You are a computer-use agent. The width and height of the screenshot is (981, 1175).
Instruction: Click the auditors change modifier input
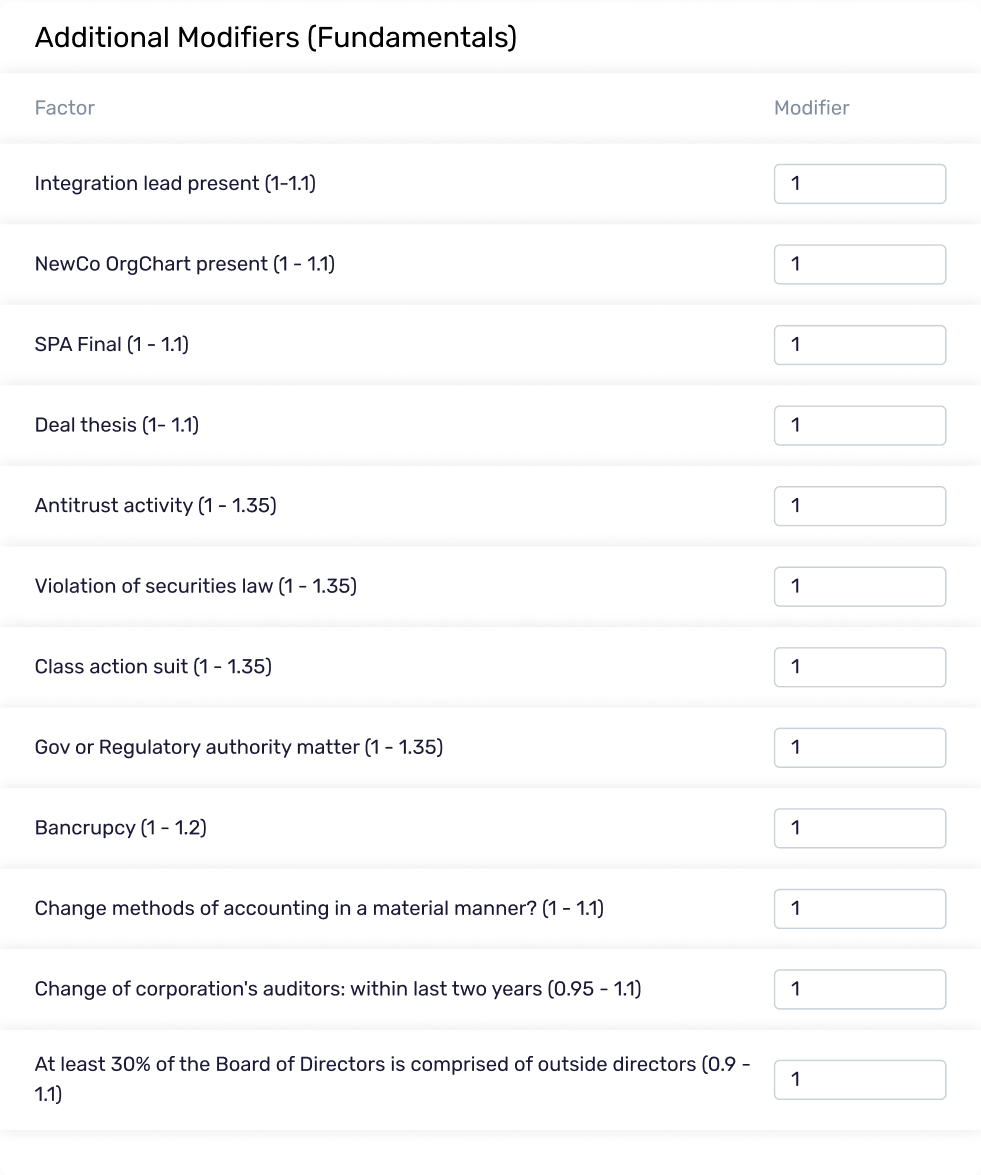(859, 989)
